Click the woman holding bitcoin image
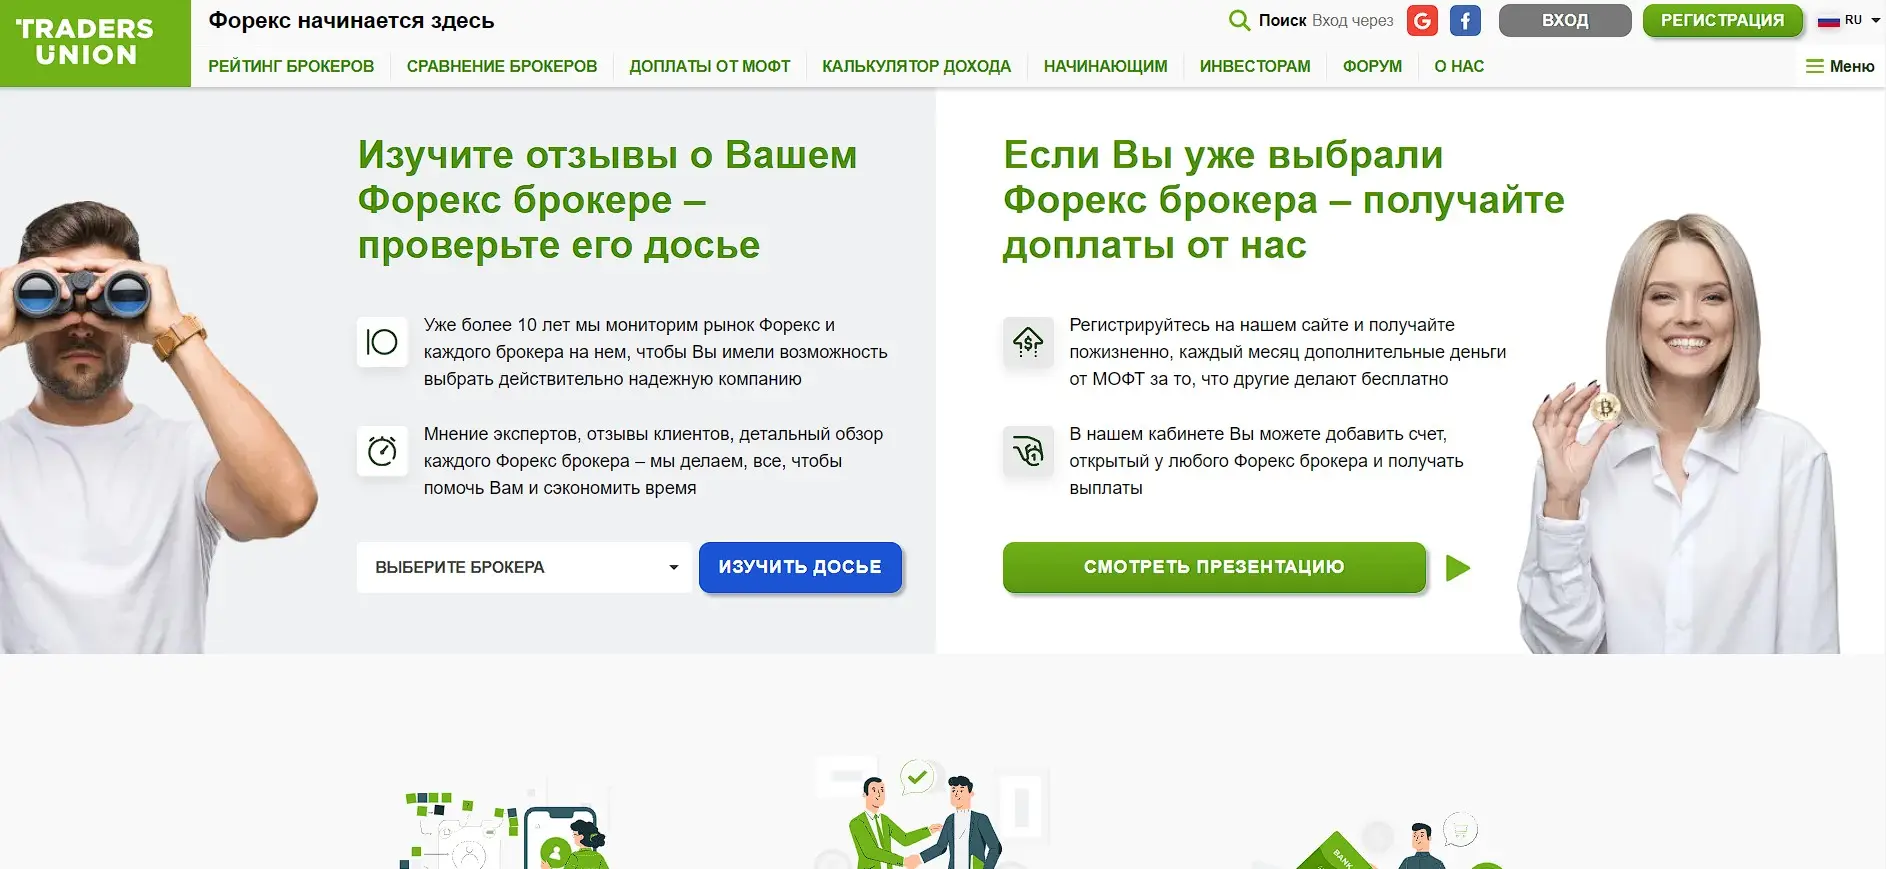 tap(1680, 435)
